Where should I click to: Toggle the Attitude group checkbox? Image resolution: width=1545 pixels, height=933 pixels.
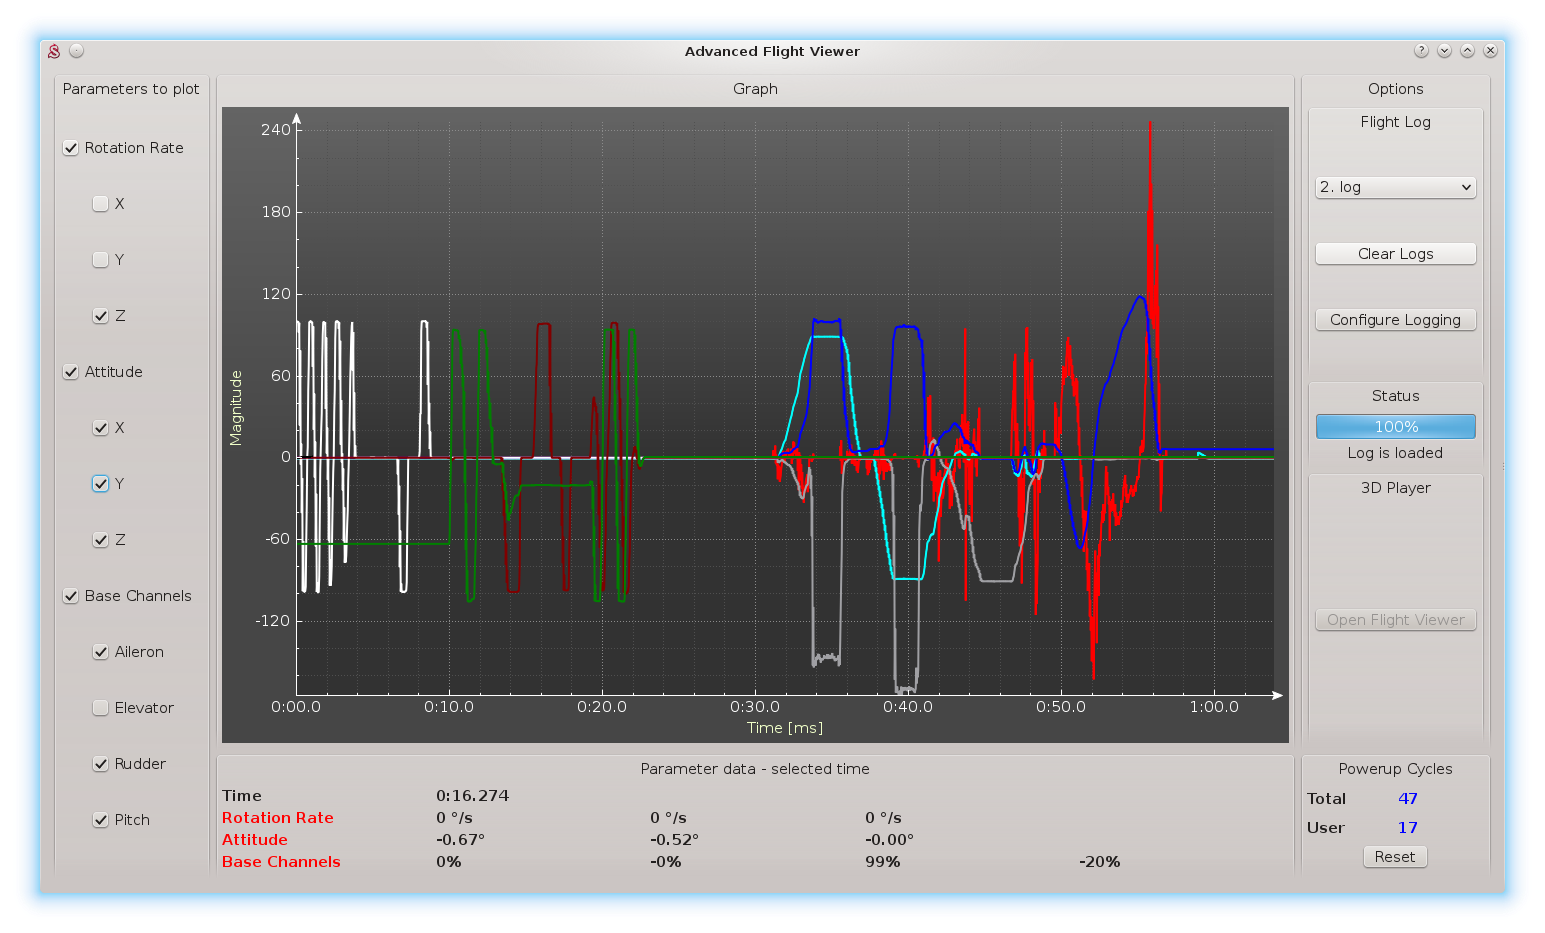coord(71,372)
